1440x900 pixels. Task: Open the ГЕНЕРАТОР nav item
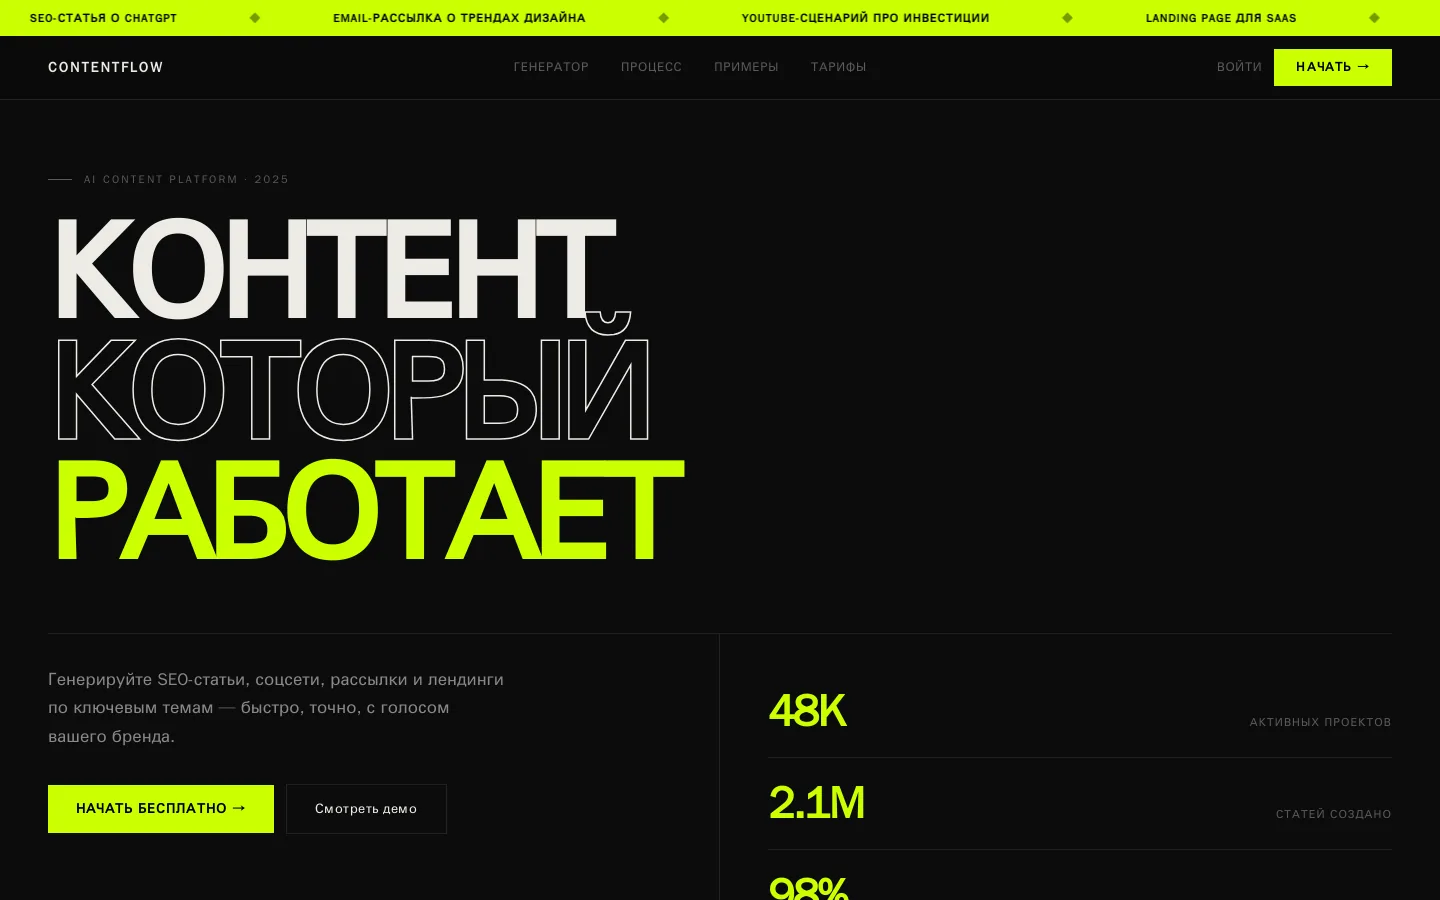[551, 67]
